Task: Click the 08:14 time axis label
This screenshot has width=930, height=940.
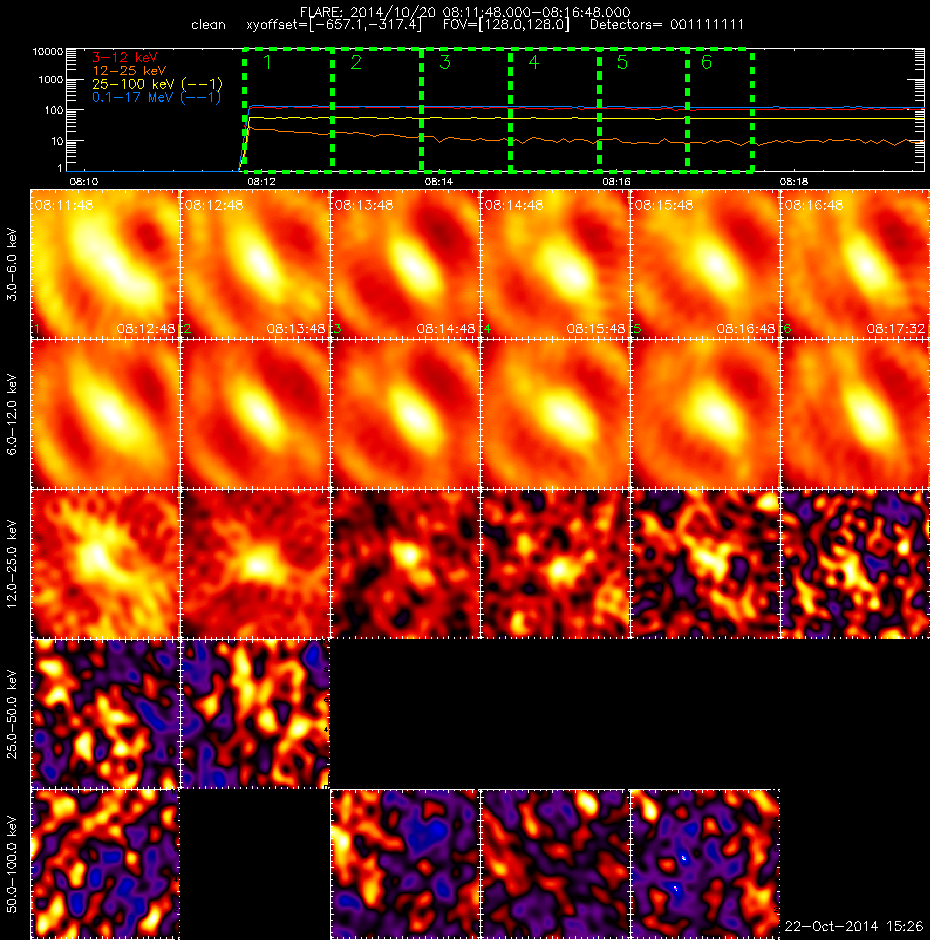Action: pos(438,181)
